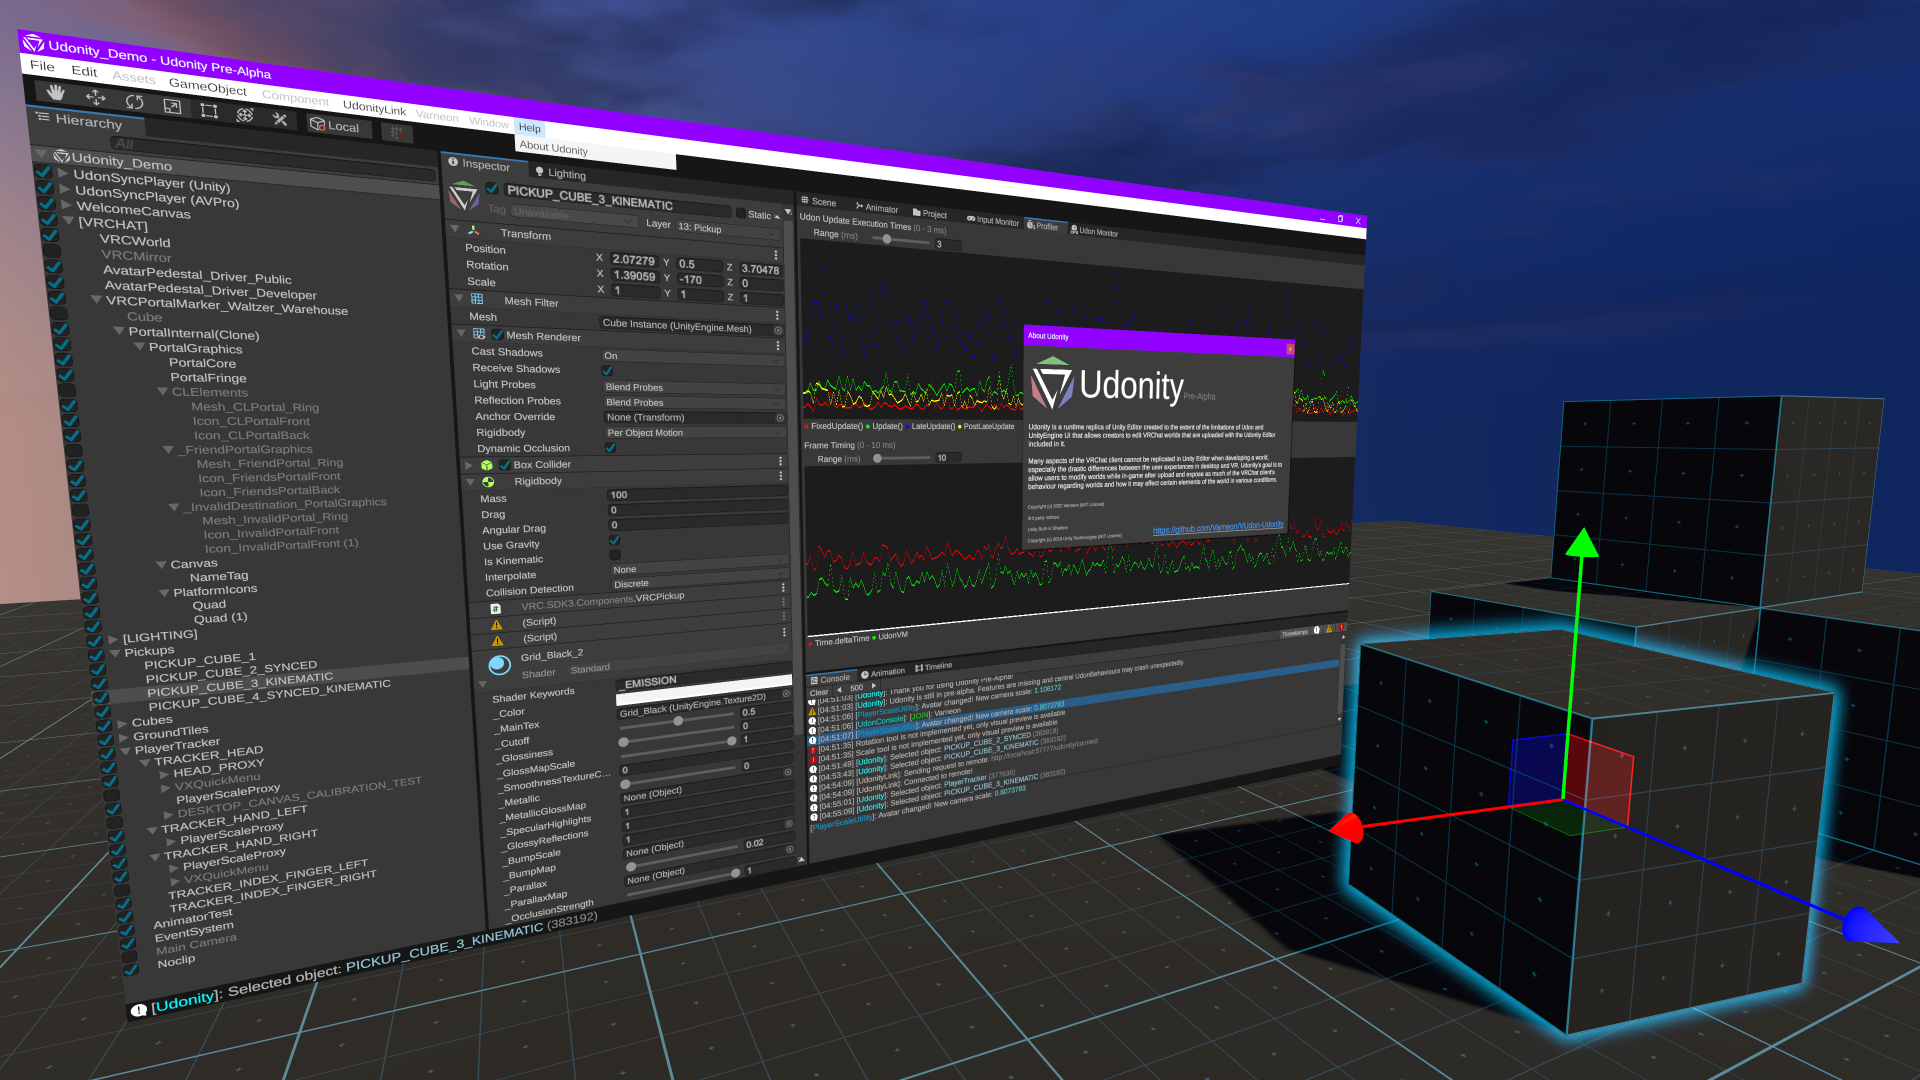Open the UdonityLink menu
1920x1080 pixels.
click(x=374, y=108)
